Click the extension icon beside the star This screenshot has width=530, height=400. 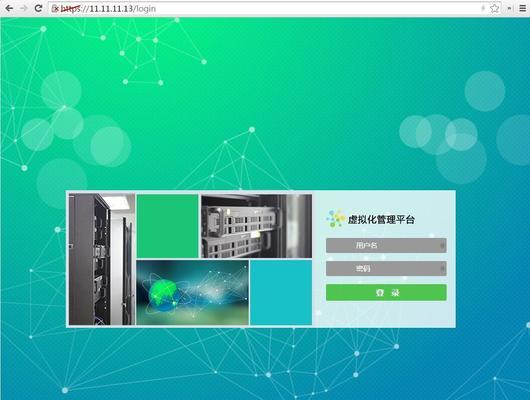(x=509, y=8)
